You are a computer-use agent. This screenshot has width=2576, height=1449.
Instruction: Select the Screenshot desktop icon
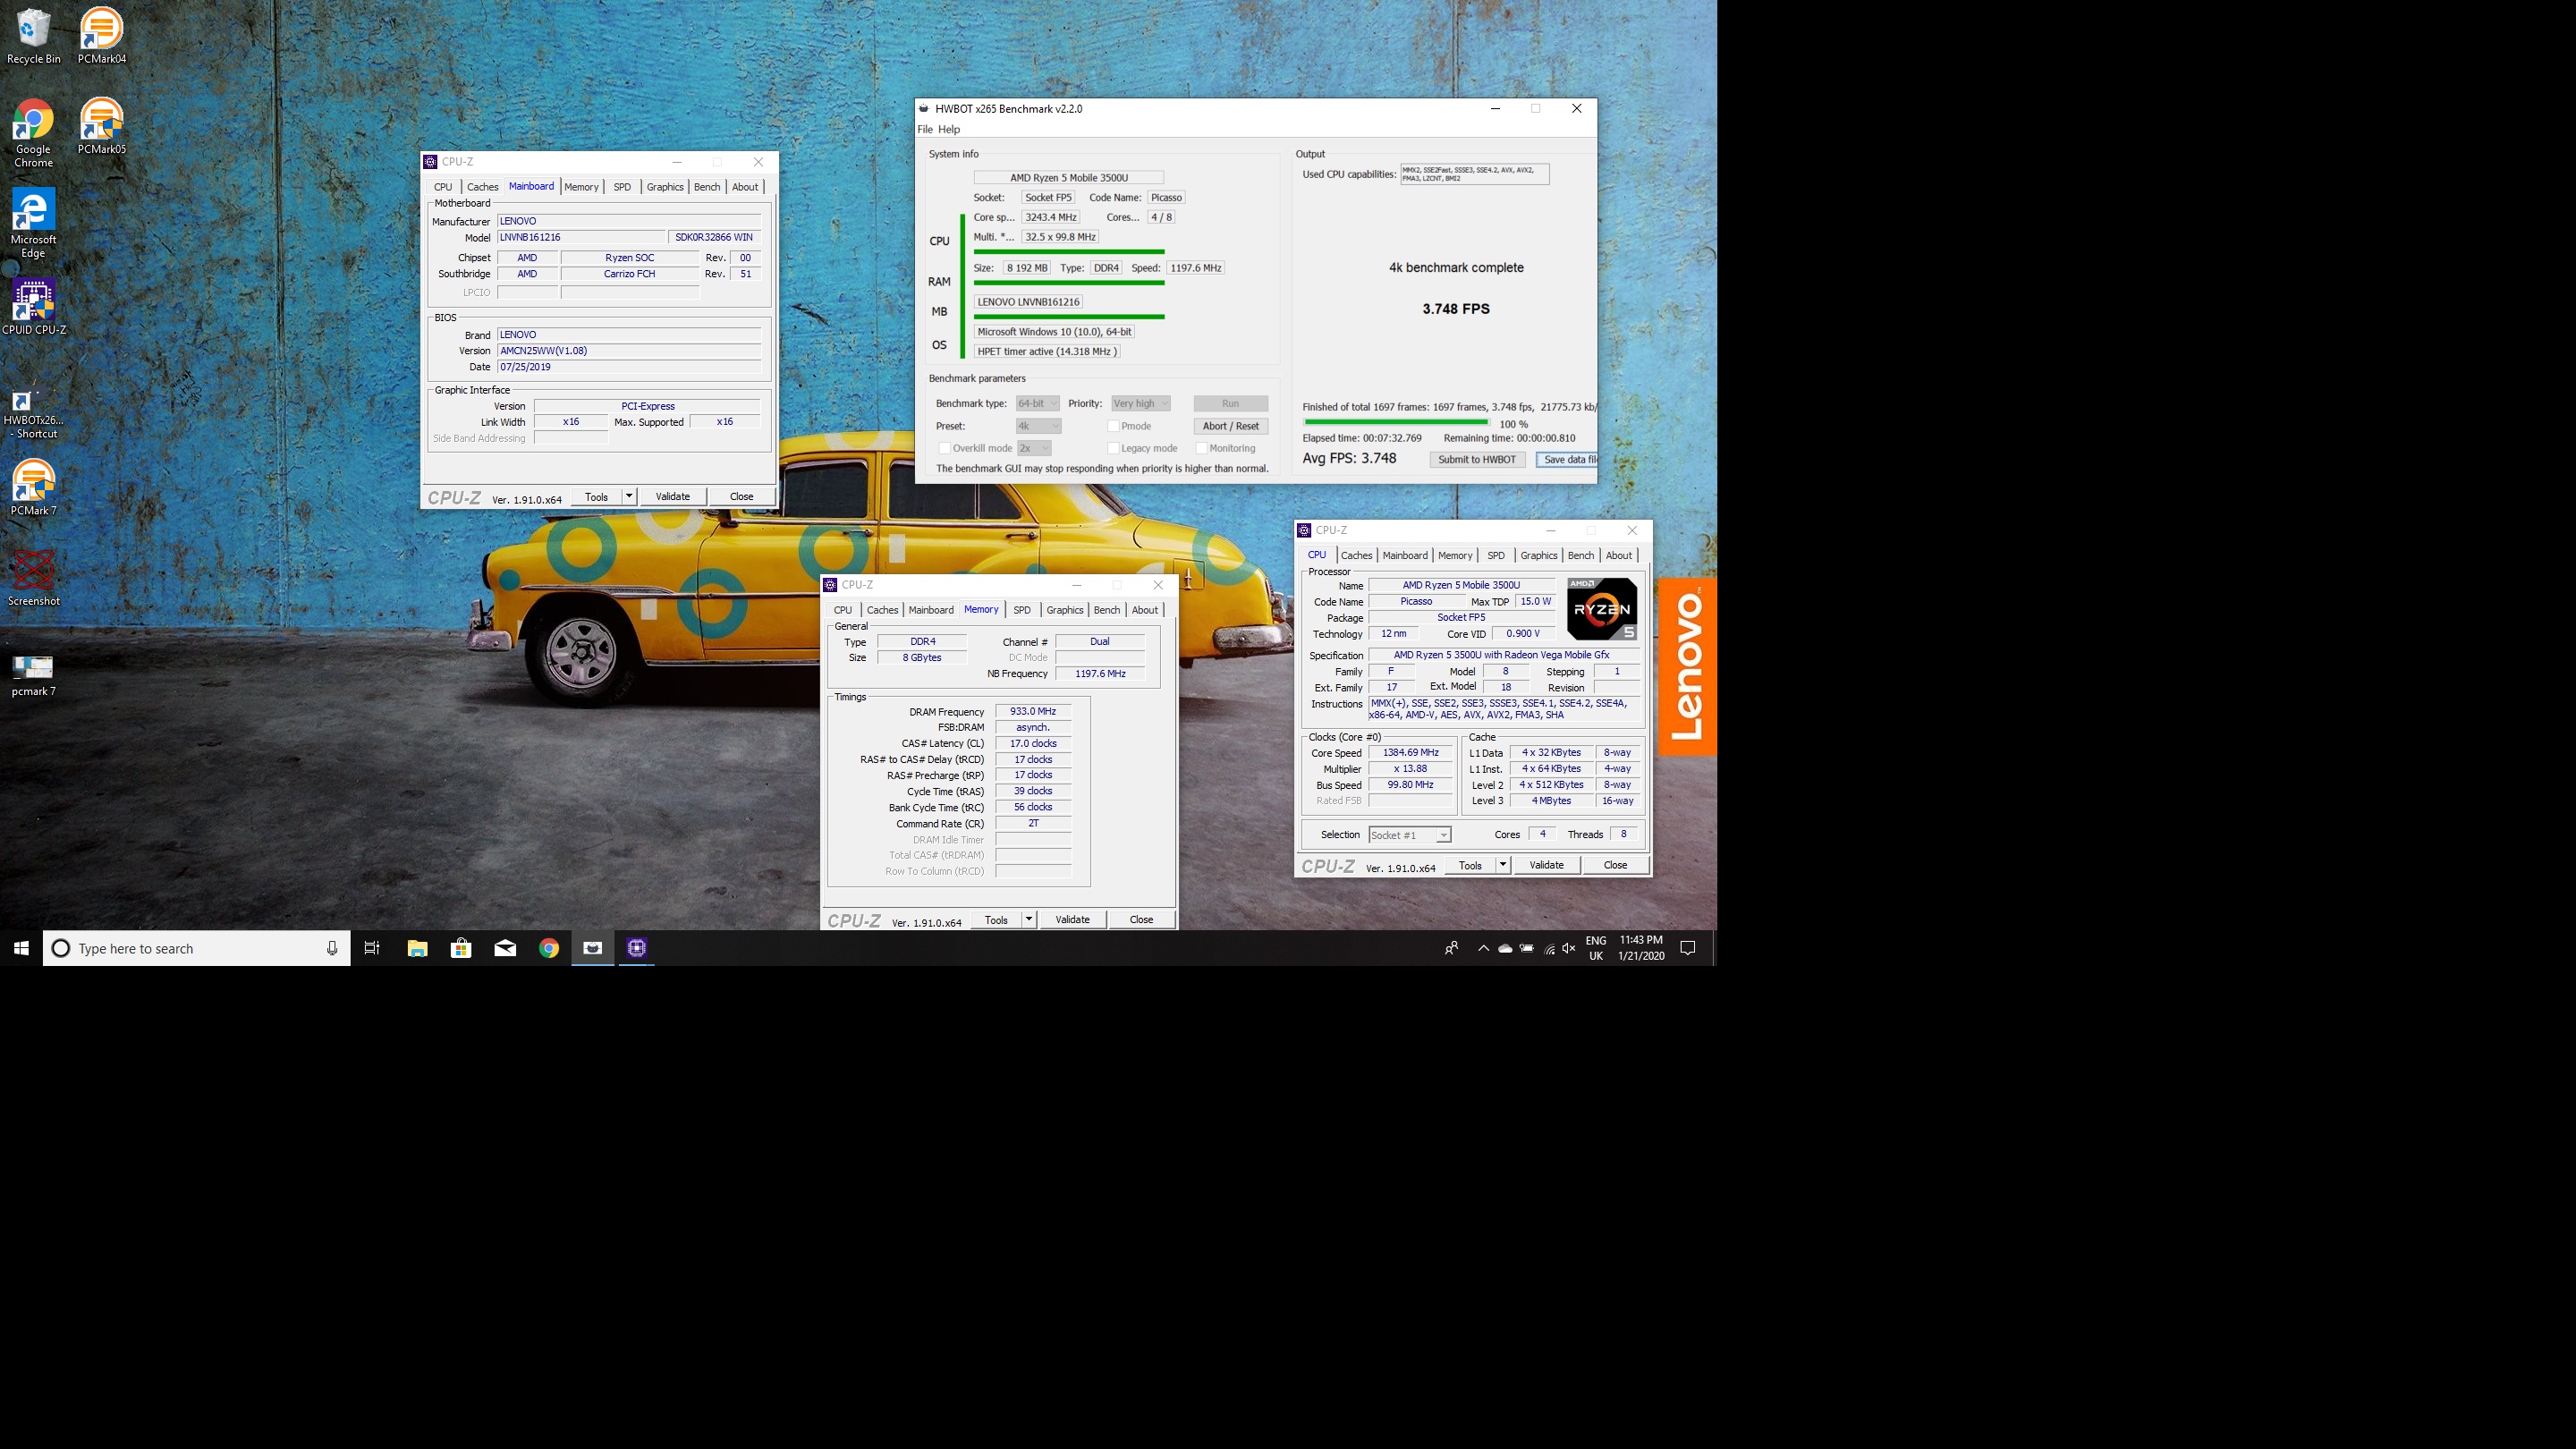click(34, 578)
